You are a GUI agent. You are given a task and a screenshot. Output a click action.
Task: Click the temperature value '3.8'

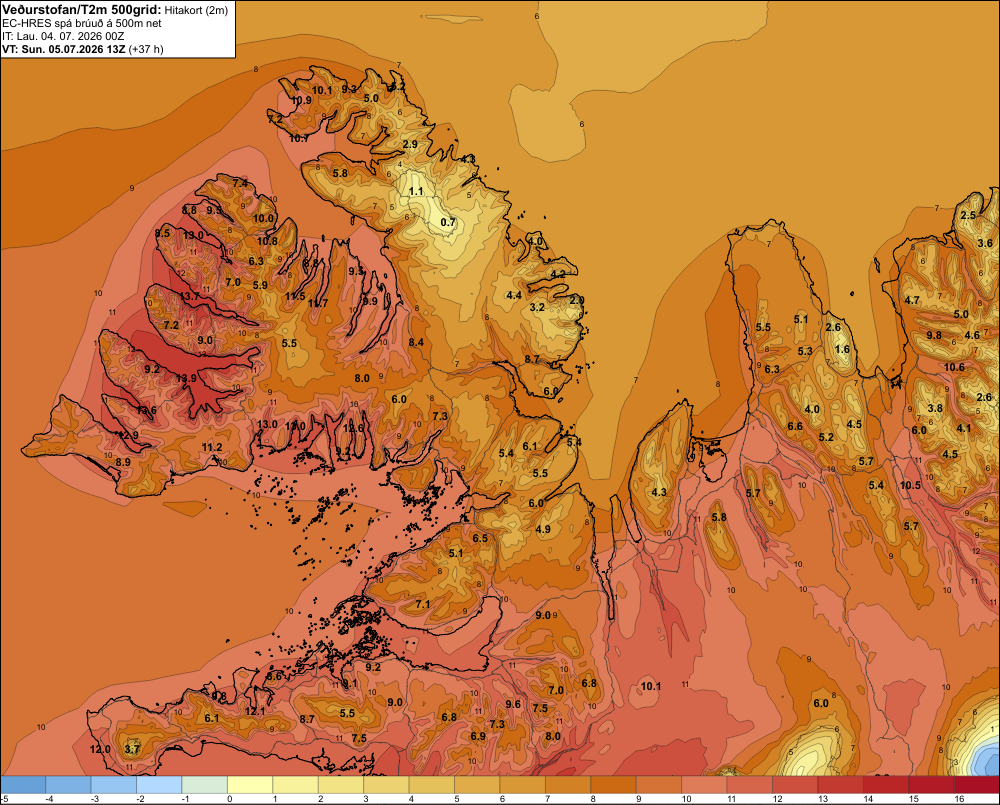click(x=935, y=409)
